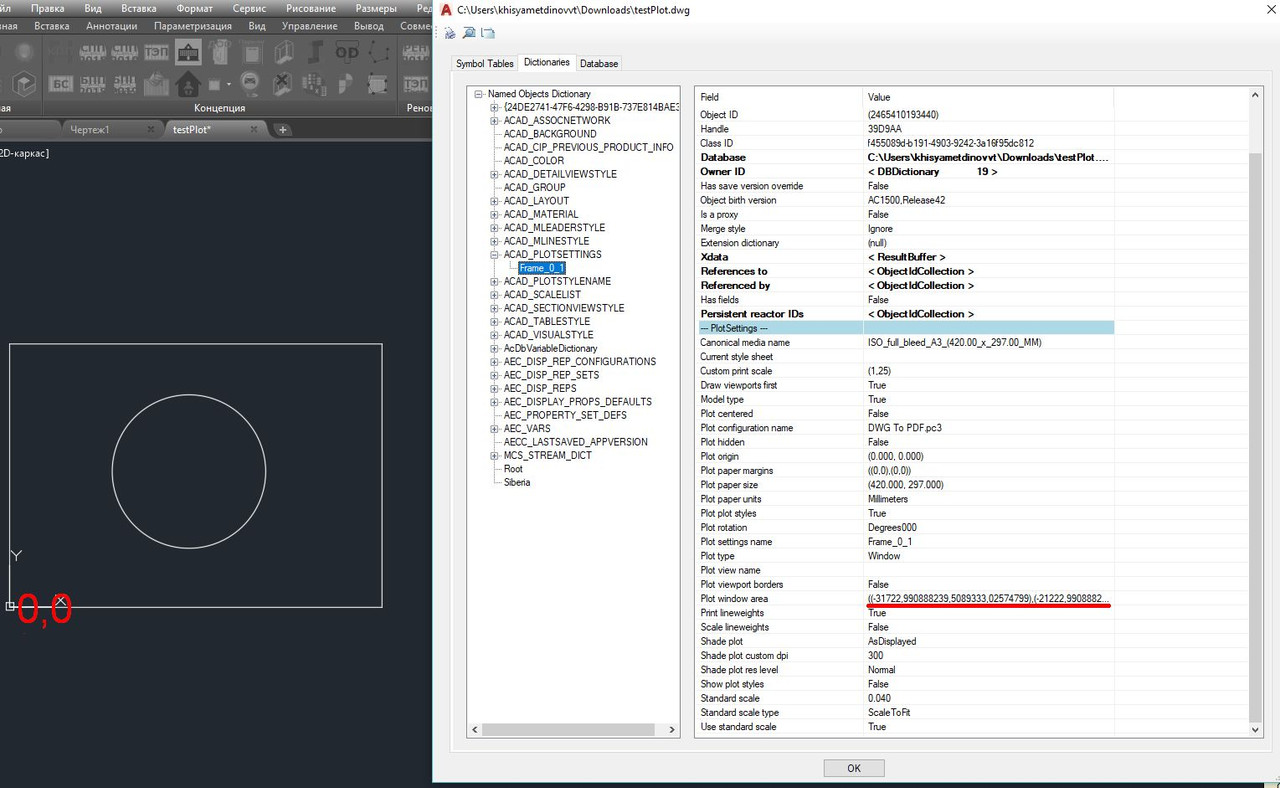
Task: Switch to the Аннотации ribbon tab
Action: [x=112, y=26]
